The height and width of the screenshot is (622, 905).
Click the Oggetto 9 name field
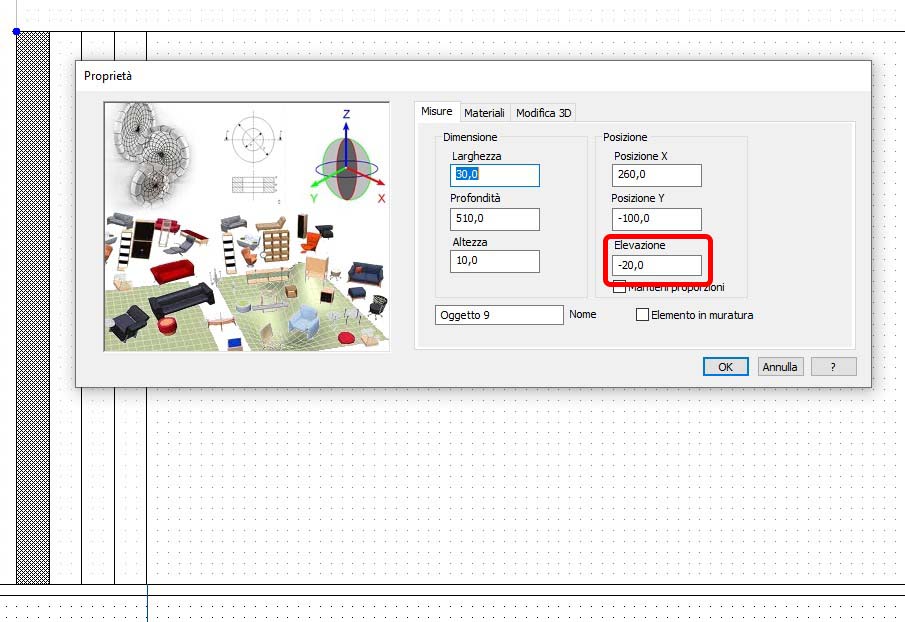[499, 315]
